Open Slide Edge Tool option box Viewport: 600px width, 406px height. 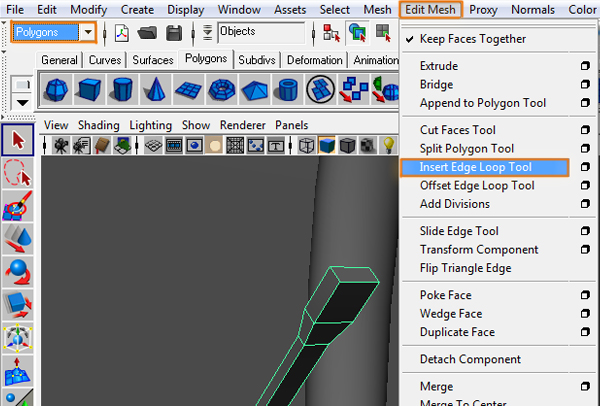click(585, 231)
